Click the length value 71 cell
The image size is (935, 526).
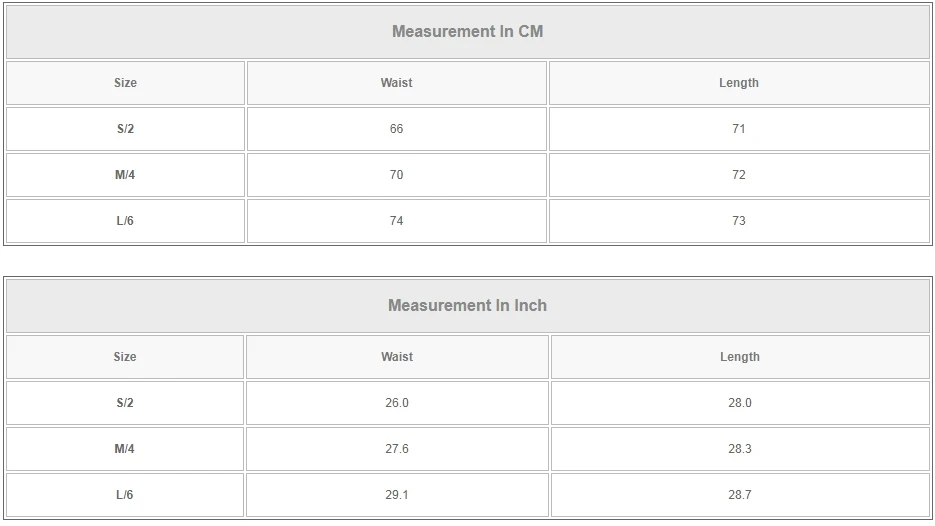739,129
